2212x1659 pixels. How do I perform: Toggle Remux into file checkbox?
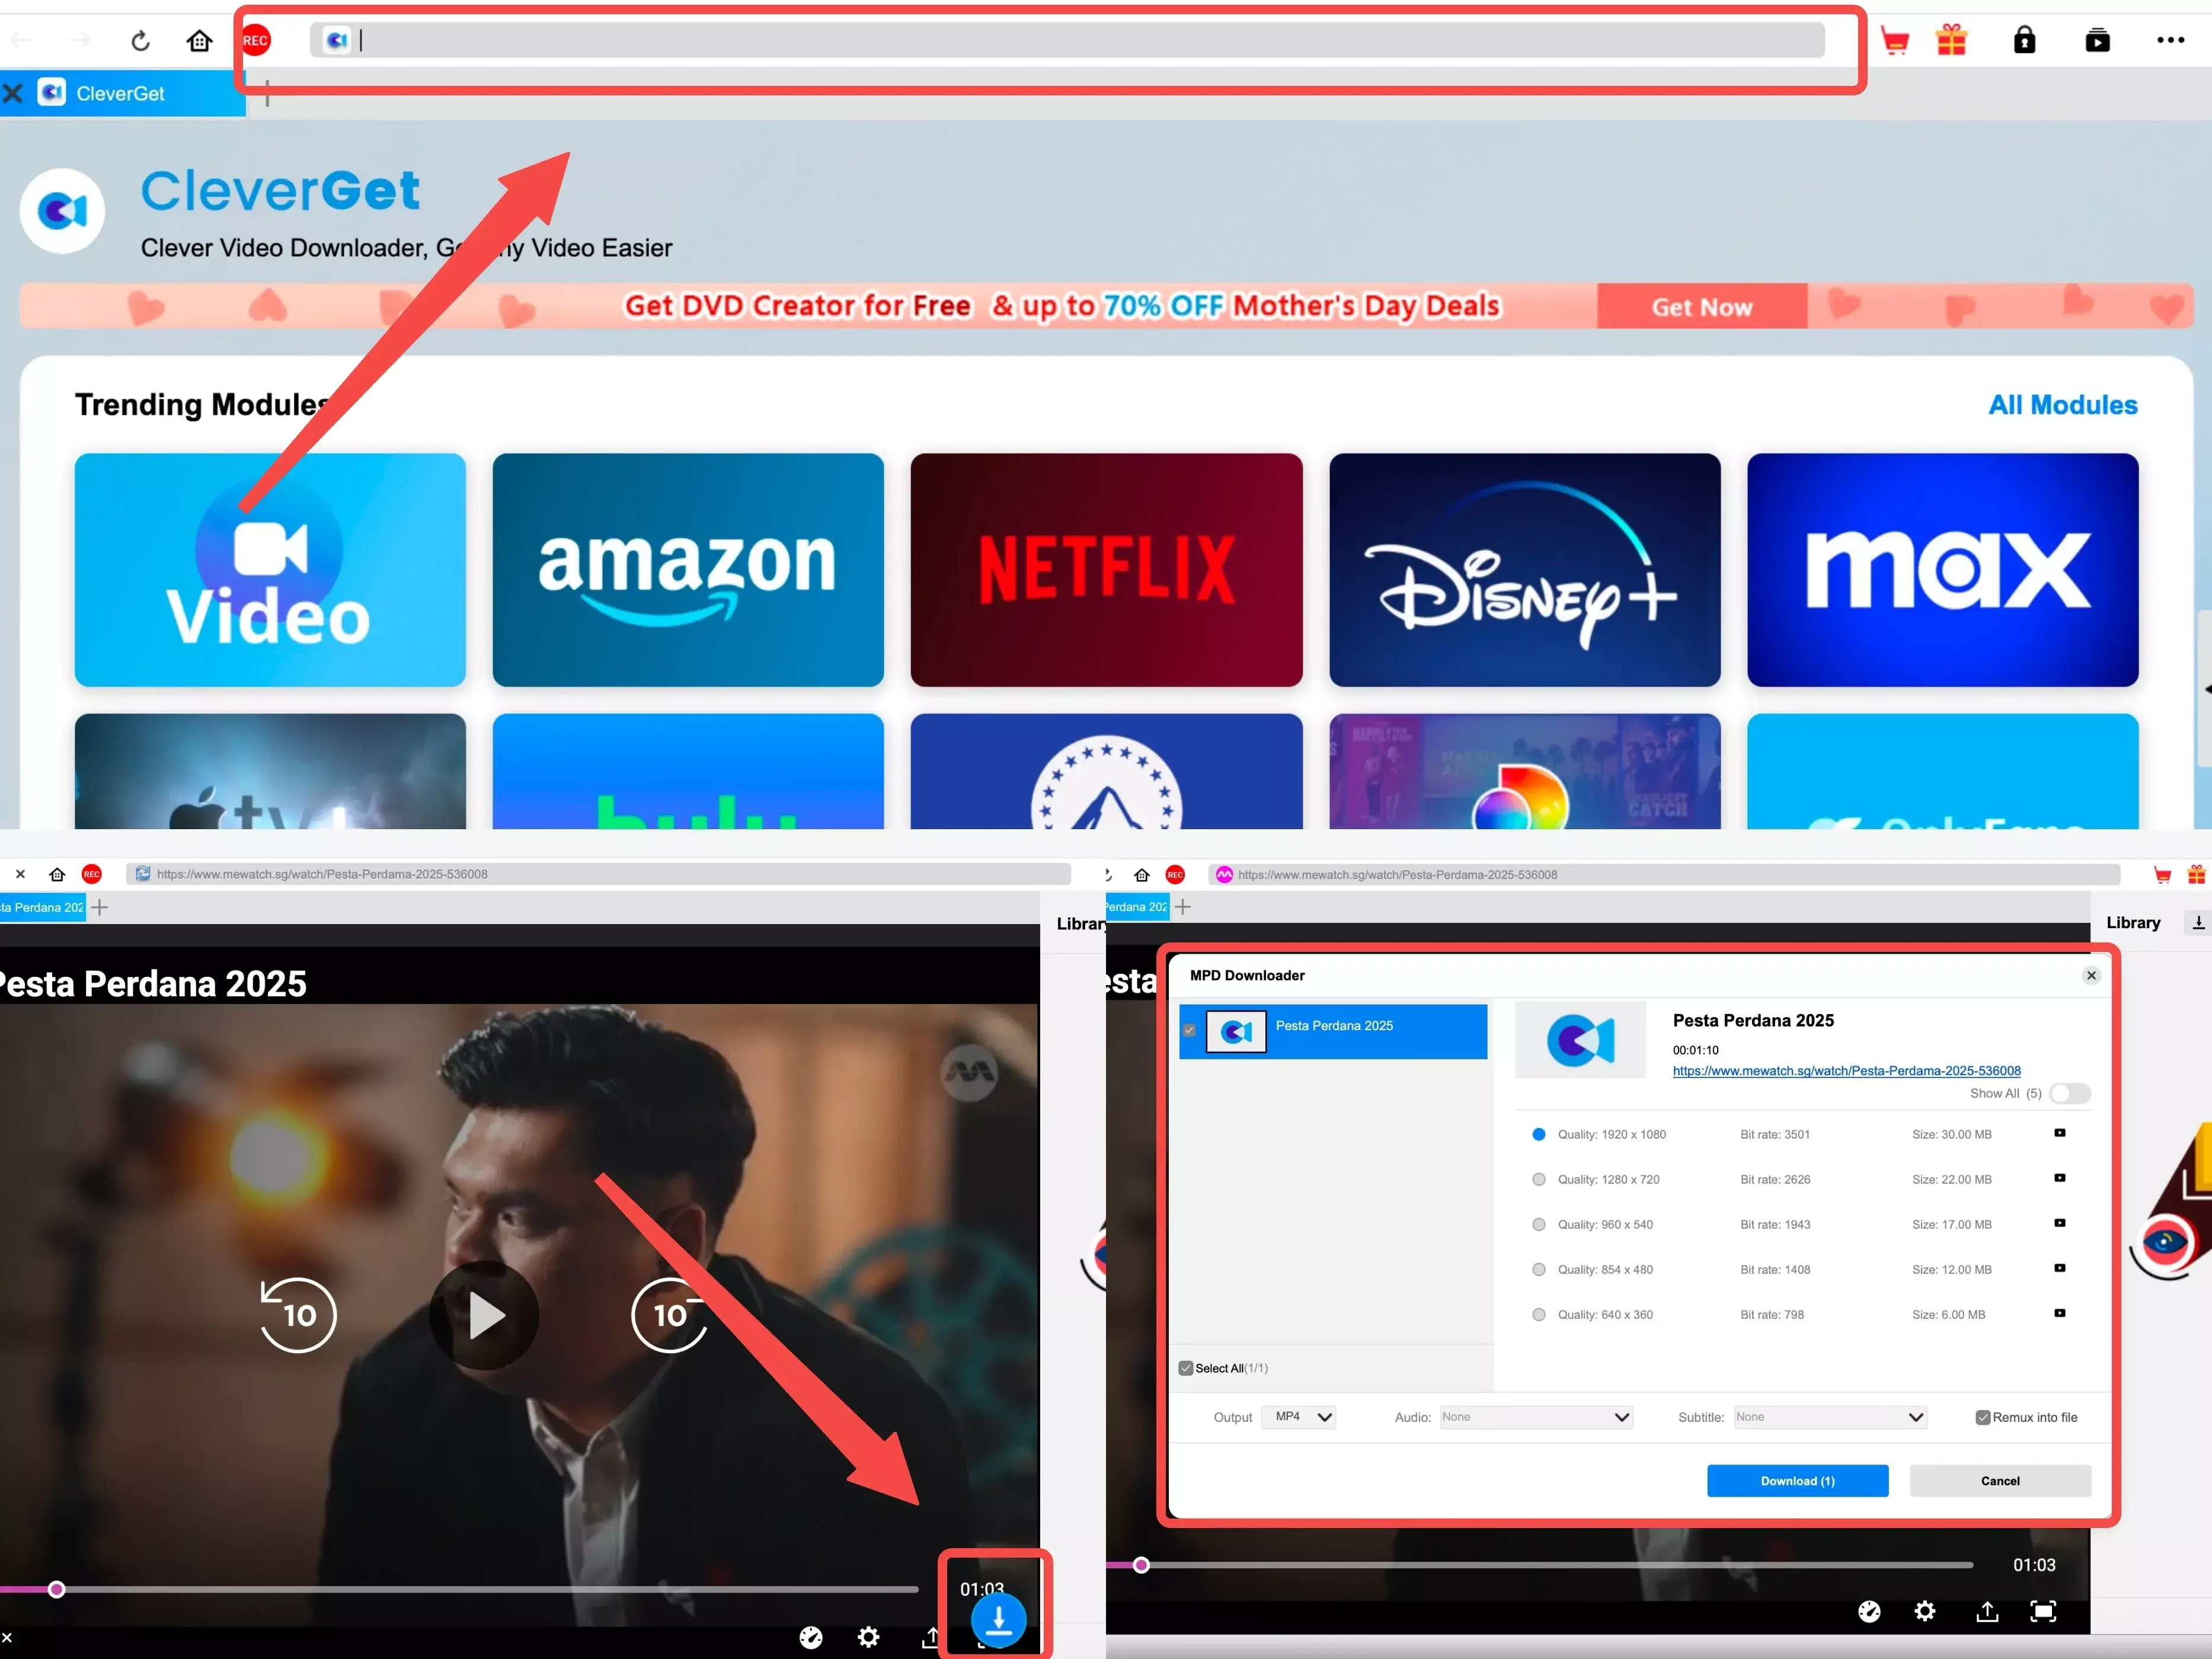[x=1982, y=1417]
